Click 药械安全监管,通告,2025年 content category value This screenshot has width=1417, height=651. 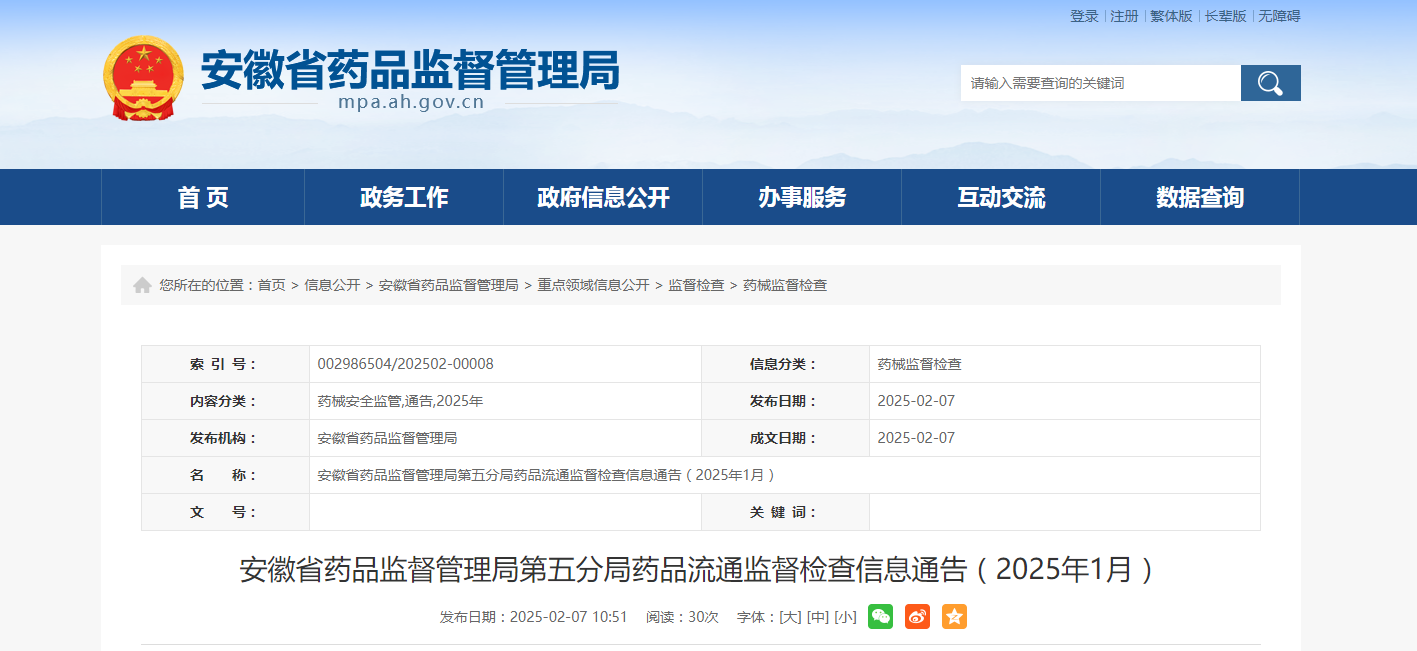(400, 401)
